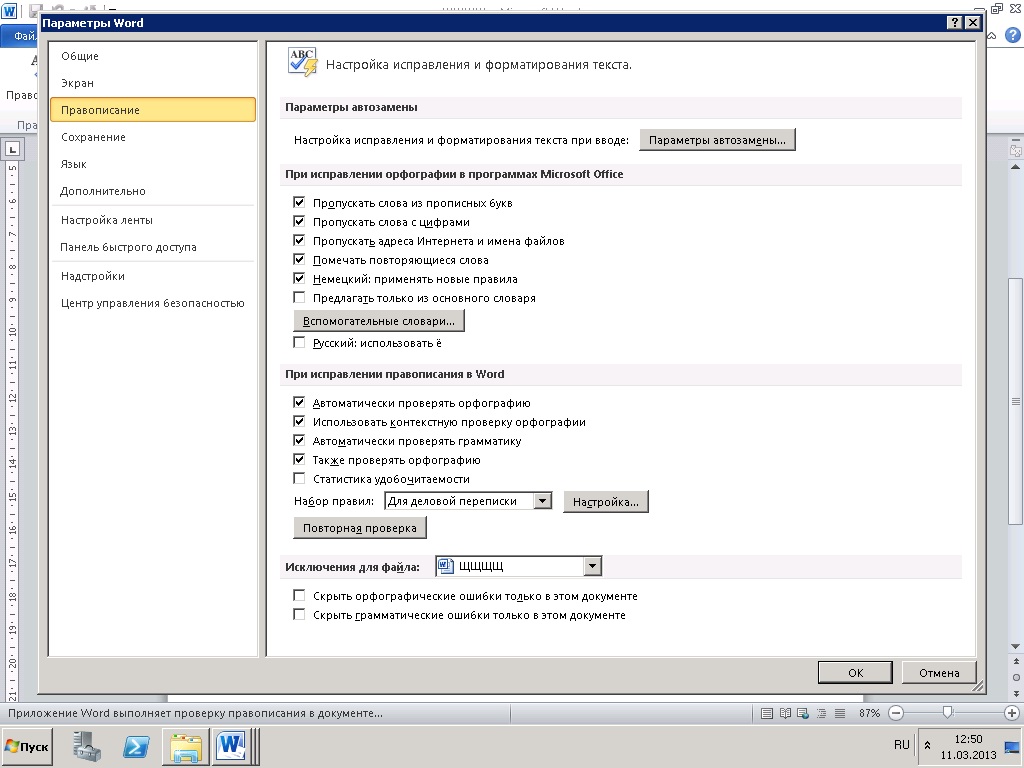Click the dialog's question mark help button
Image resolution: width=1024 pixels, height=768 pixels.
[954, 22]
